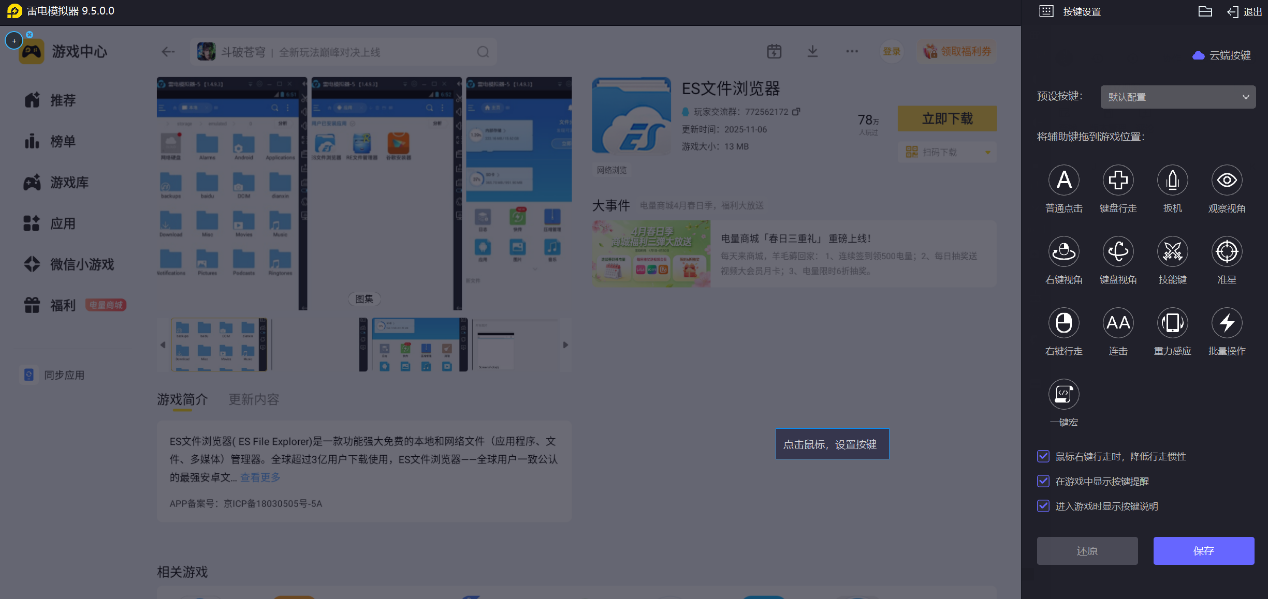
Task: Expand the 扫码下载 dropdown arrow
Action: [x=988, y=152]
